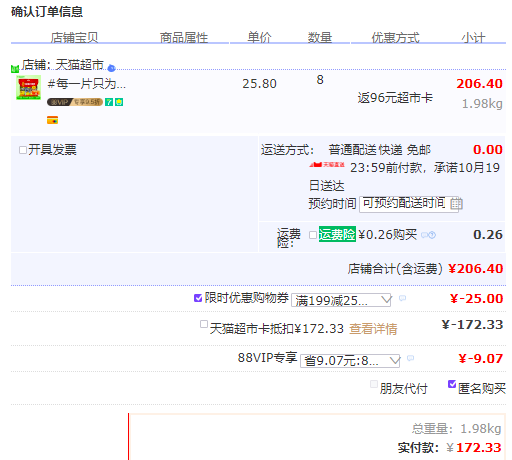Screen dimensions: 512x460
Task: Click the 查看详情 link
Action: pyautogui.click(x=373, y=329)
